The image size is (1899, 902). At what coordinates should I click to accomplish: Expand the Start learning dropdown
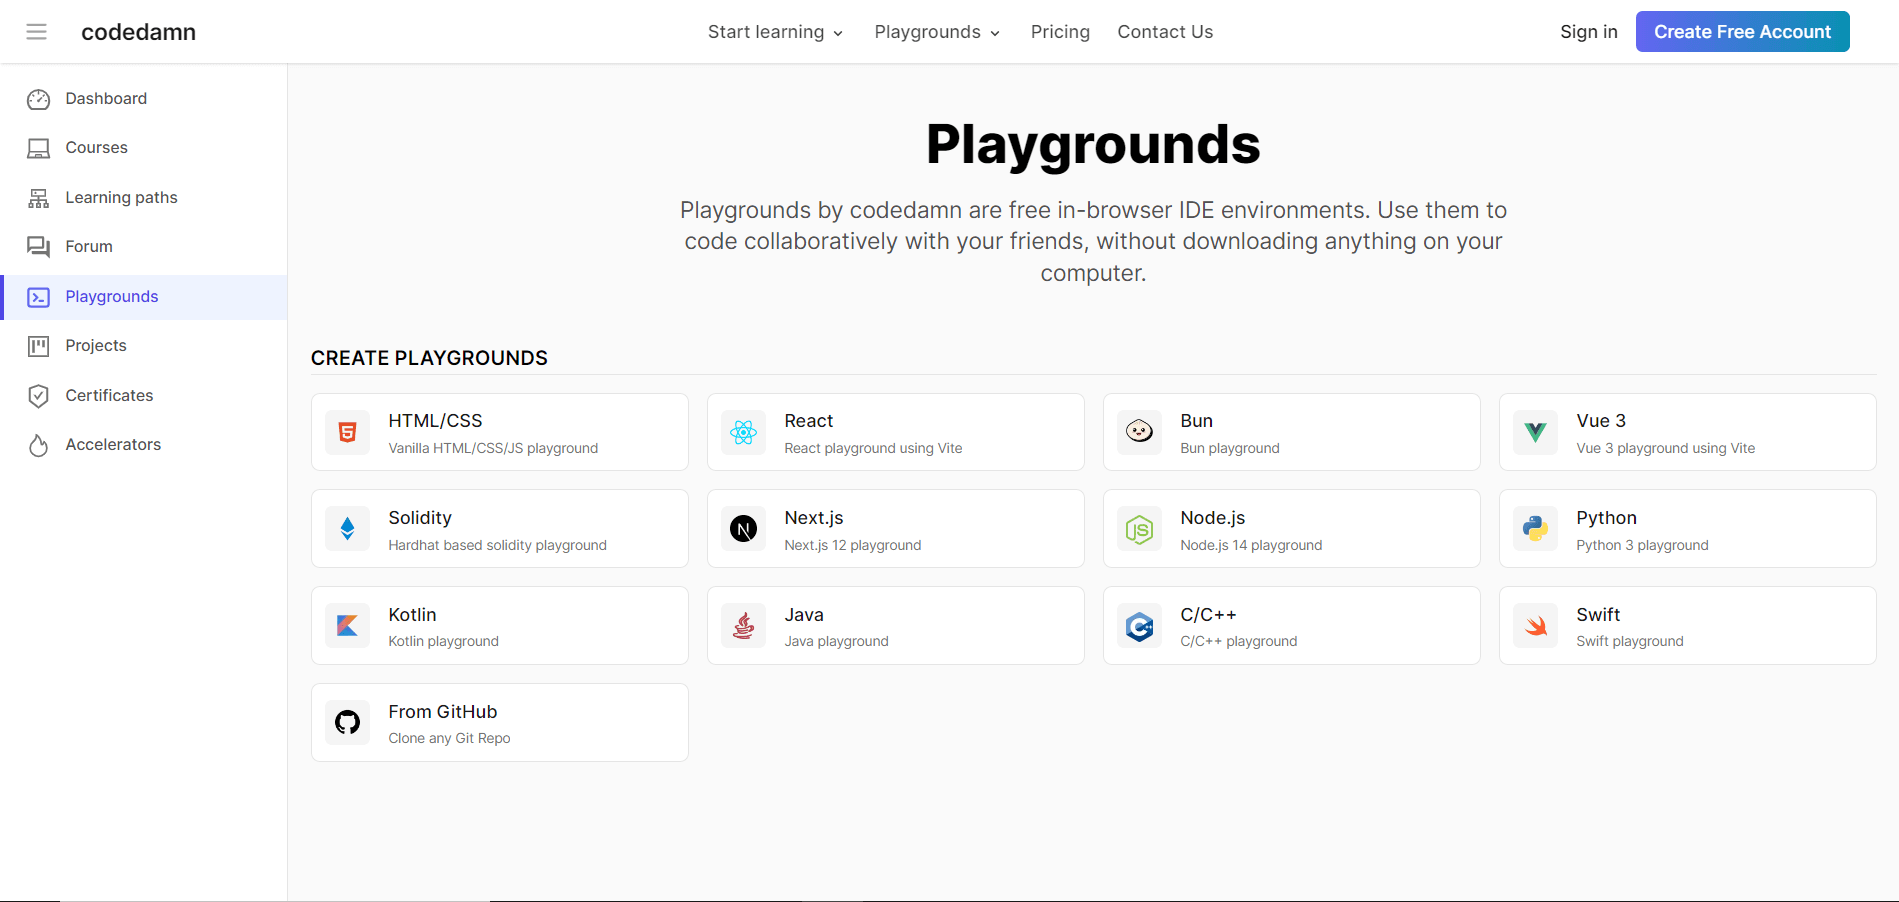[775, 32]
